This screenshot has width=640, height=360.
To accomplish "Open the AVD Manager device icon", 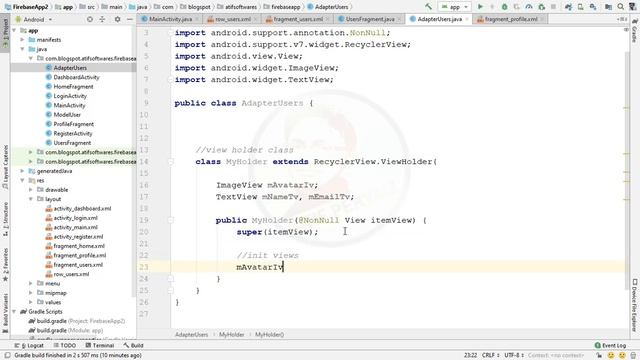I will (580, 7).
